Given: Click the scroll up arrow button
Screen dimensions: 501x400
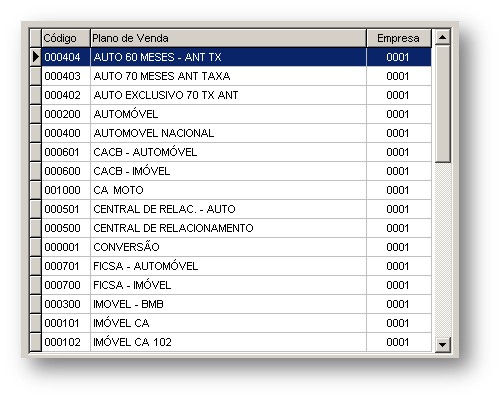Looking at the screenshot, I should click(443, 37).
